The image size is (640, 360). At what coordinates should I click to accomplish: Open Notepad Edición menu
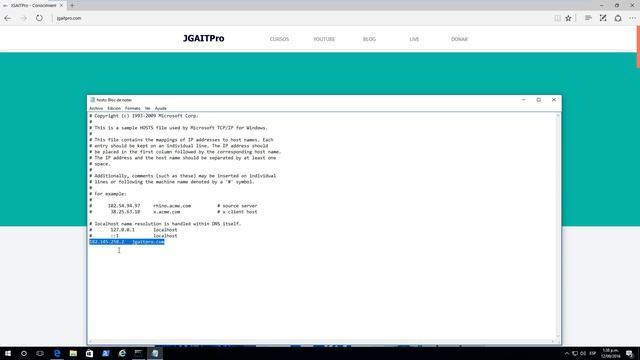click(114, 108)
